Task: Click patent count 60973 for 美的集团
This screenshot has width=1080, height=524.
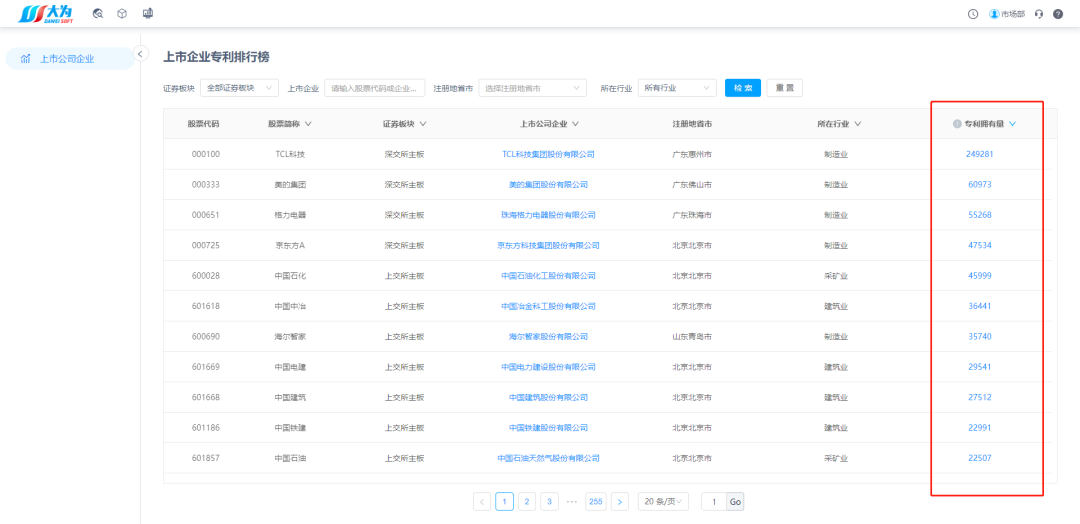Action: click(979, 185)
